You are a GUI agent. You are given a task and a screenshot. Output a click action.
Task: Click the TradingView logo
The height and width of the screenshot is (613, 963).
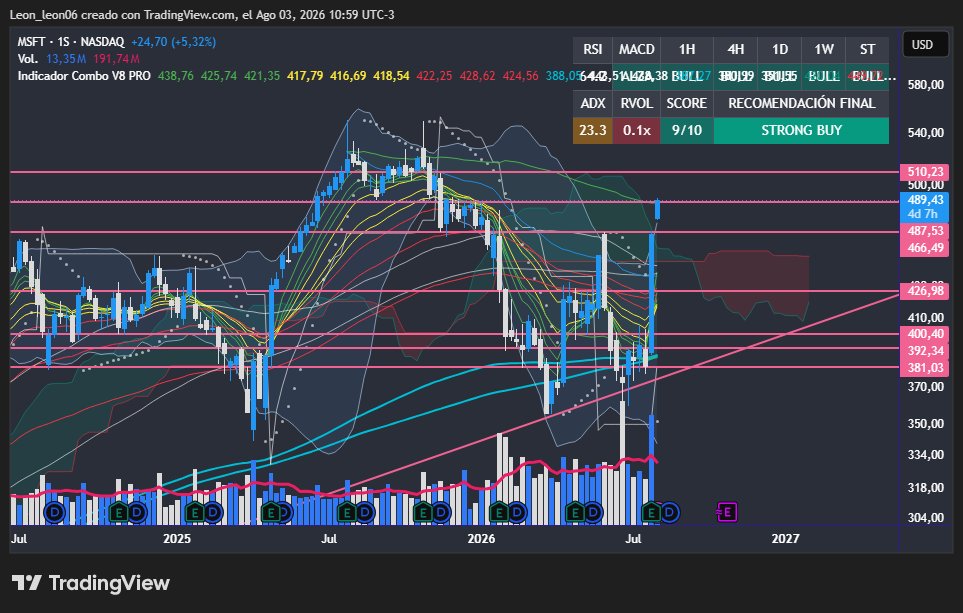click(90, 583)
